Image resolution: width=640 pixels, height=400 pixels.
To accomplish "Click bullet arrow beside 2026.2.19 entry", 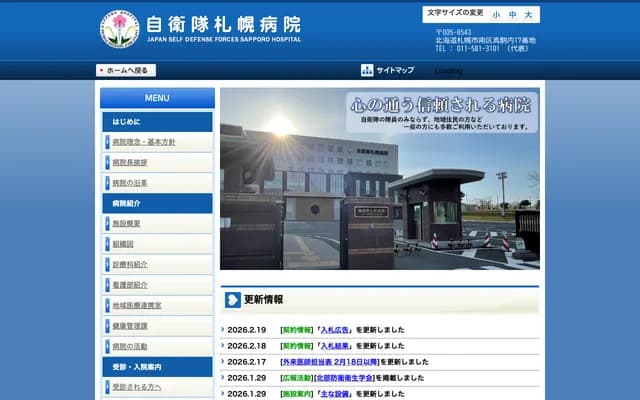I will (223, 329).
